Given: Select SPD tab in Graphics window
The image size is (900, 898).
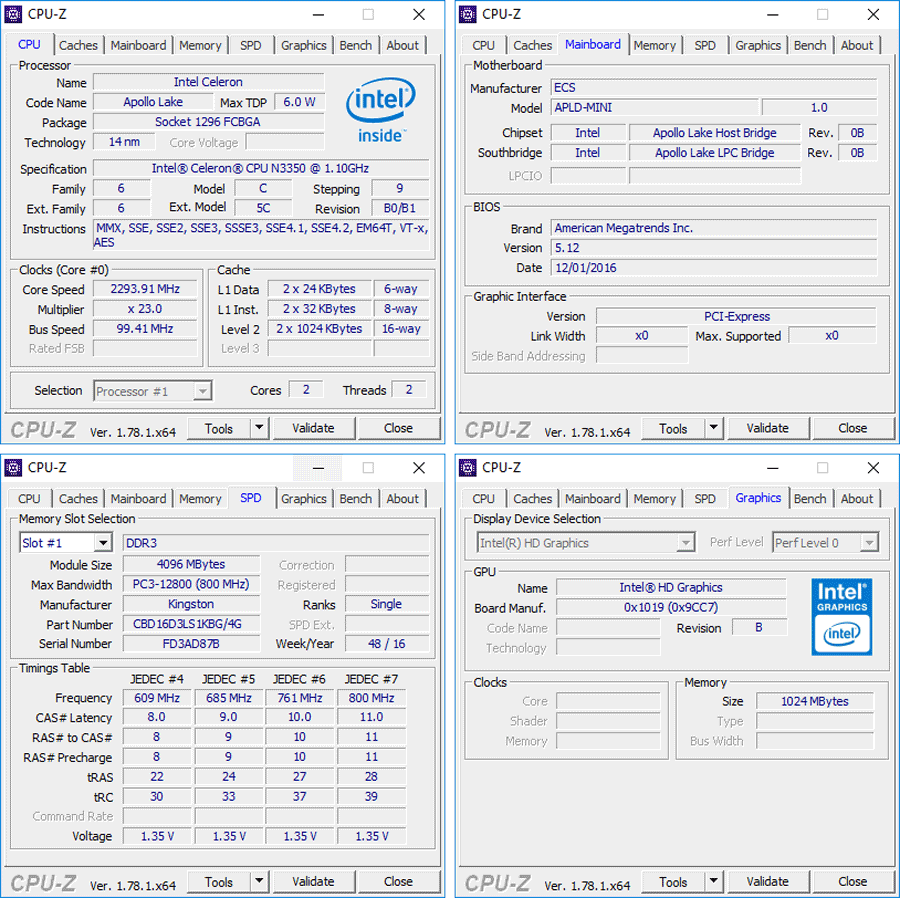Looking at the screenshot, I should (x=705, y=499).
